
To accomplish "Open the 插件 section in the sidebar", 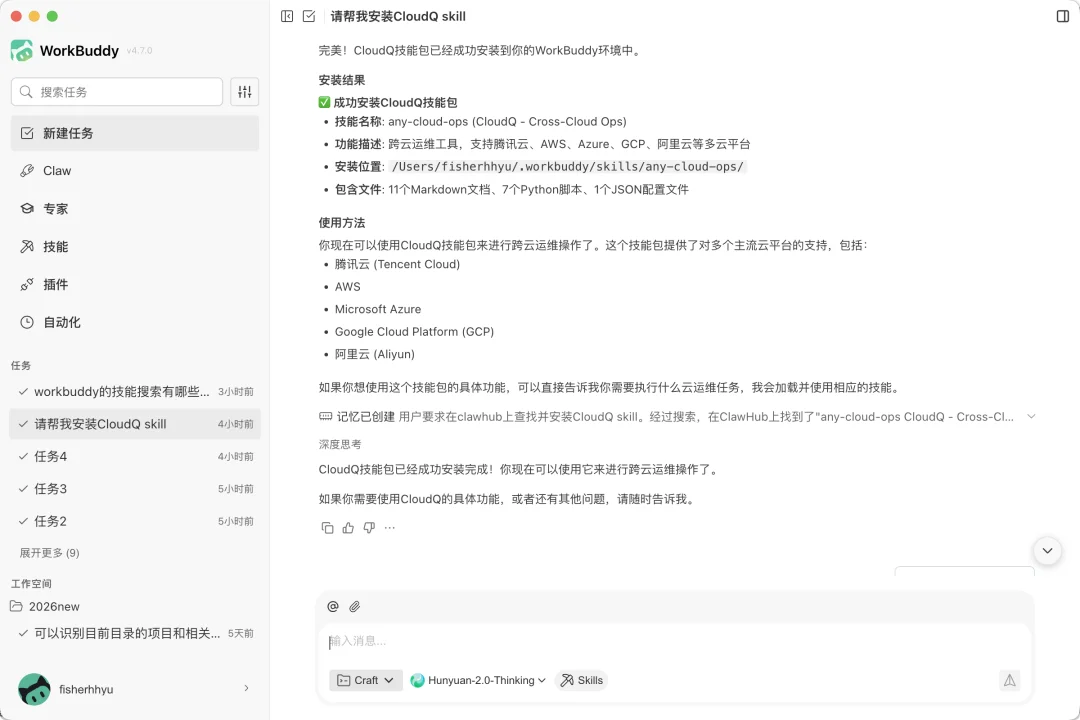I will (55, 284).
